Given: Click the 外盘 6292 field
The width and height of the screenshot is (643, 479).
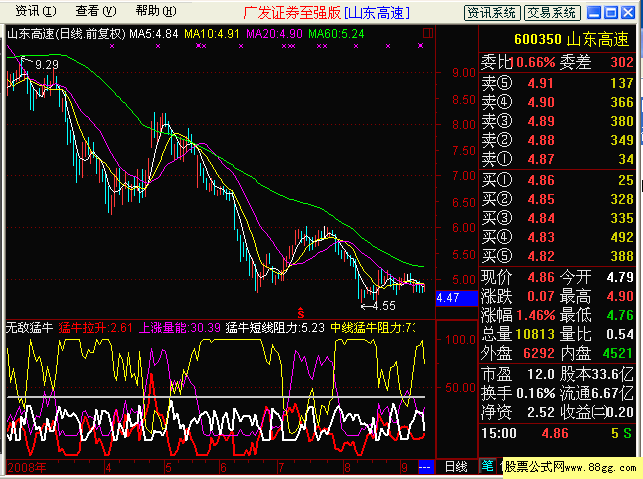Looking at the screenshot, I should 518,353.
